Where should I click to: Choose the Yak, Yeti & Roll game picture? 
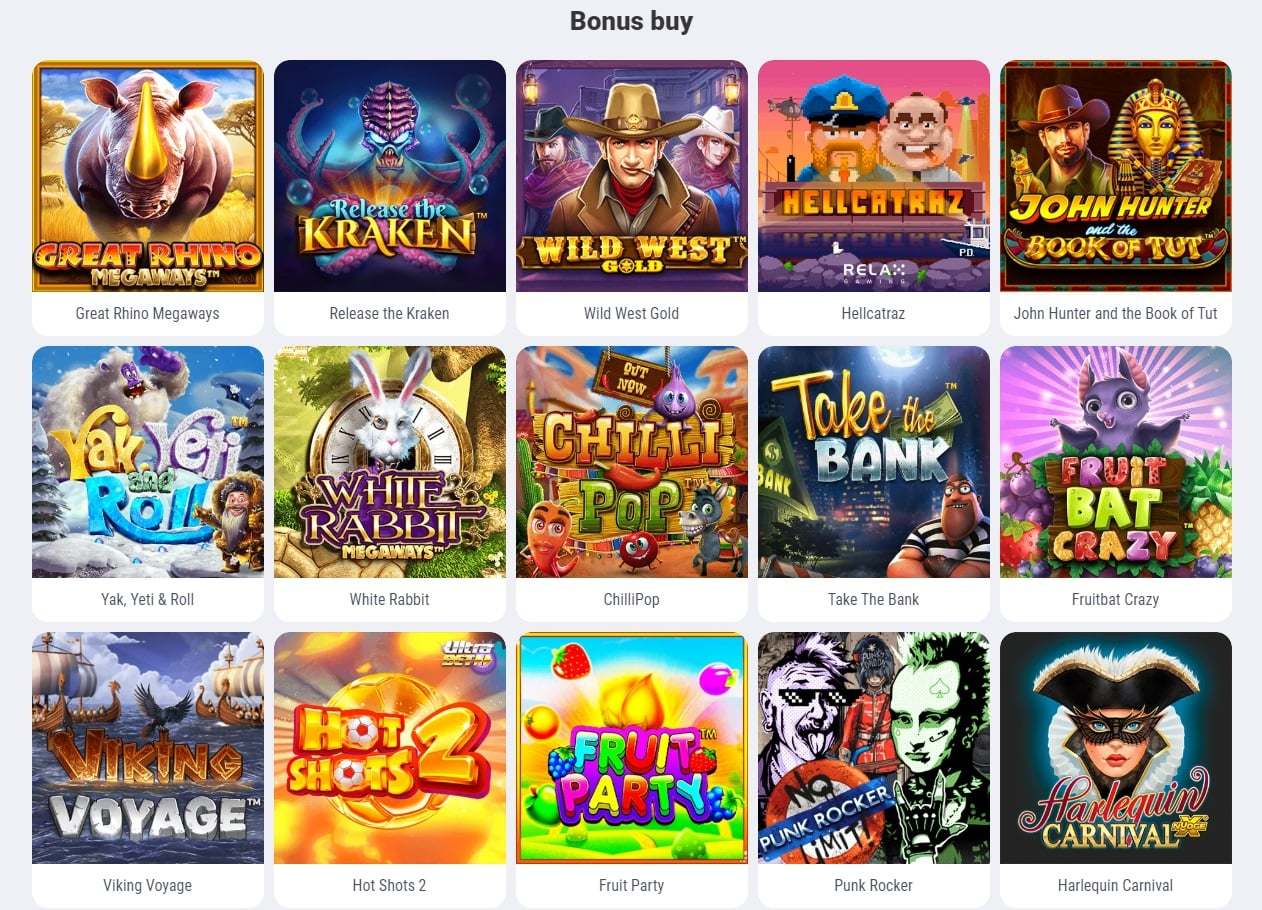click(148, 462)
